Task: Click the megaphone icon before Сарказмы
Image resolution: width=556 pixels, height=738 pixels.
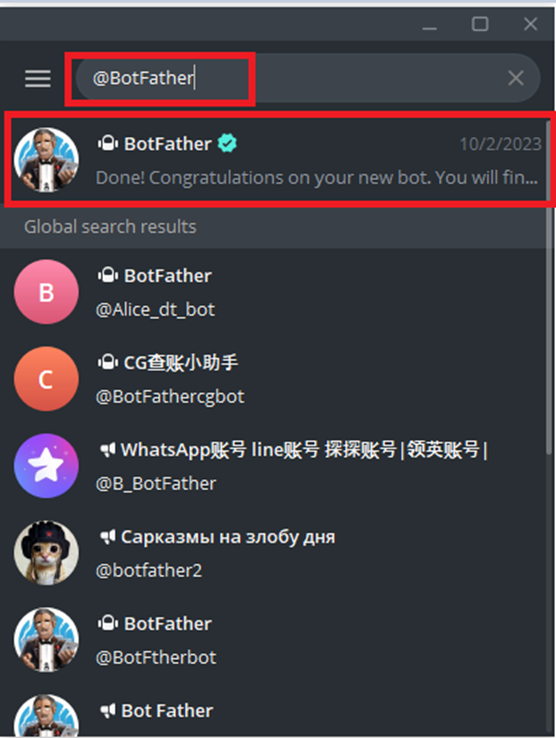Action: (108, 537)
